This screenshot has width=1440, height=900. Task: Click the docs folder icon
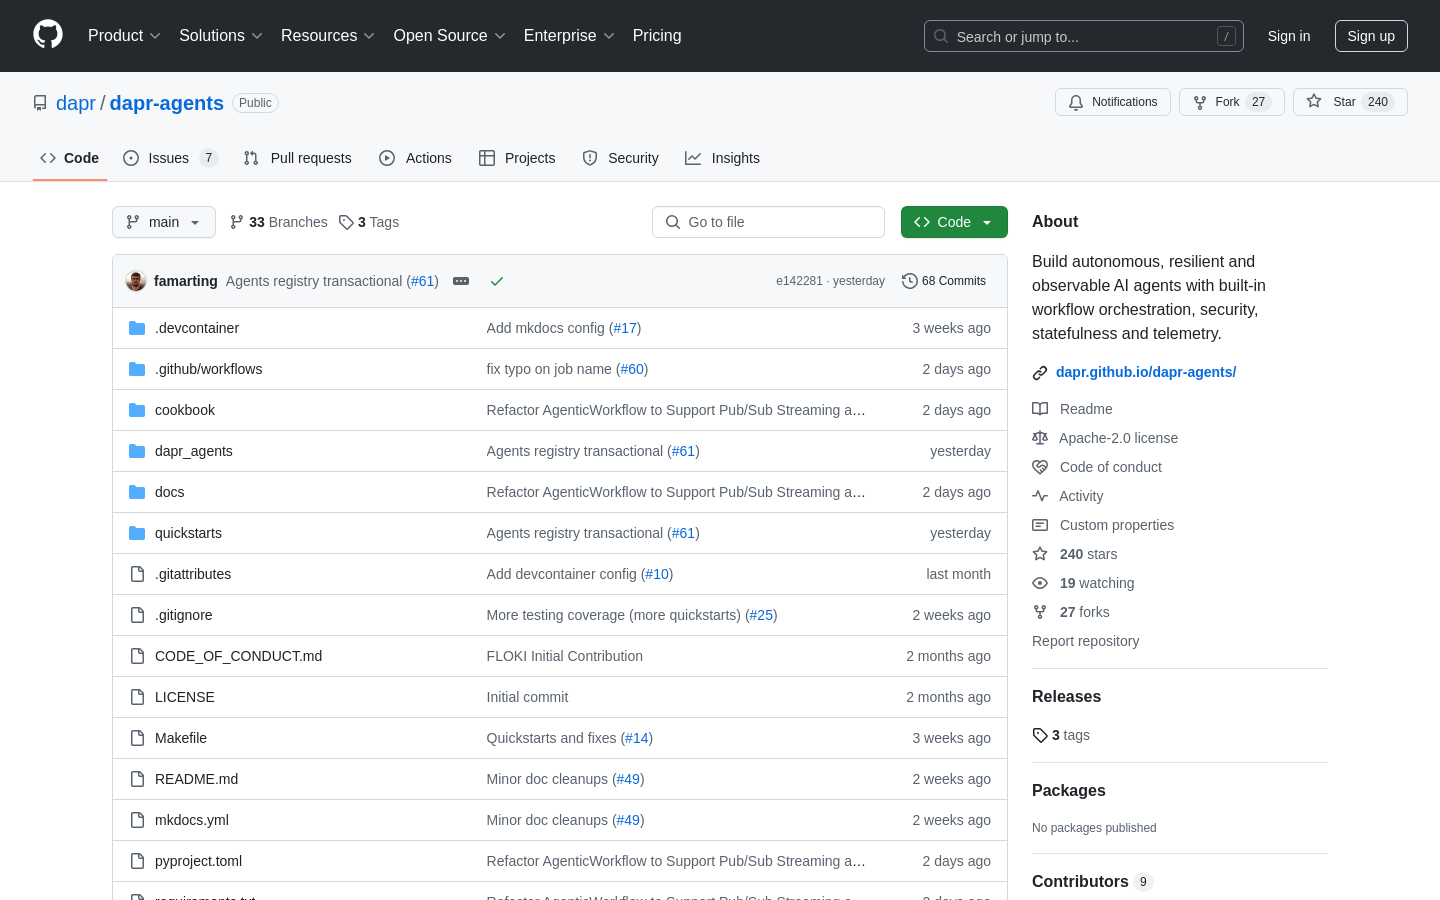[x=137, y=492]
